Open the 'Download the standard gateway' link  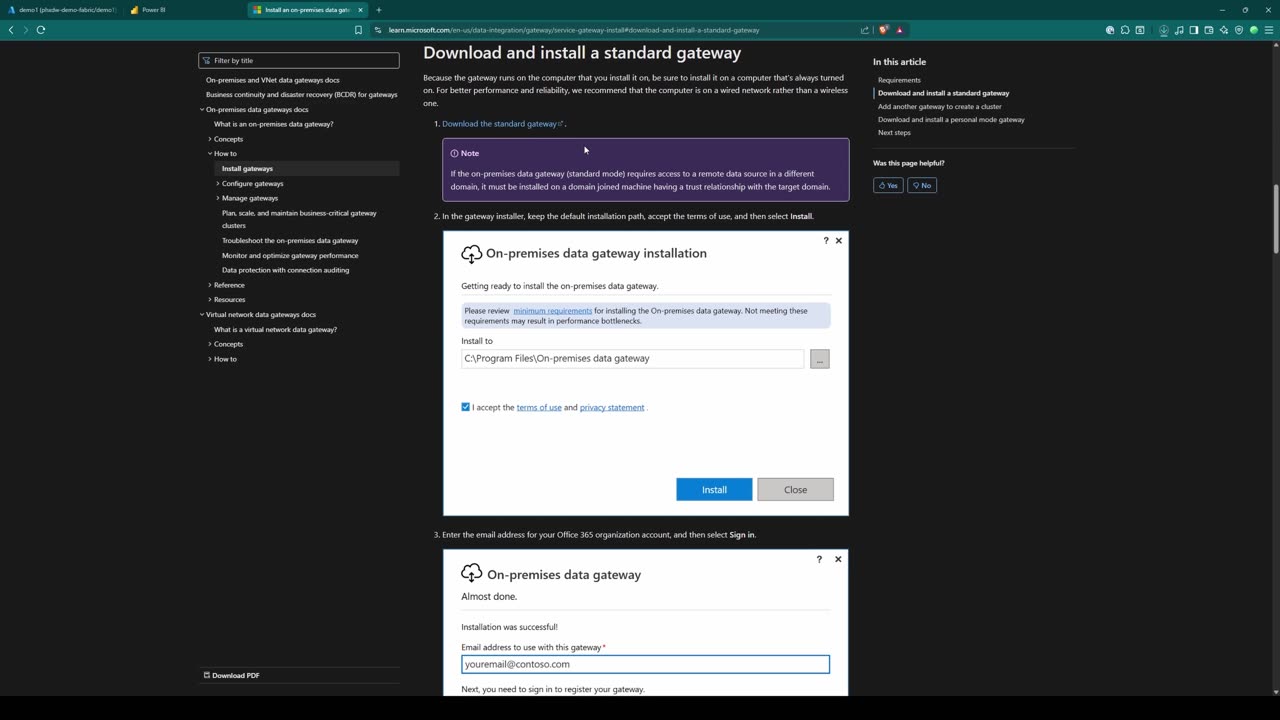(x=499, y=124)
